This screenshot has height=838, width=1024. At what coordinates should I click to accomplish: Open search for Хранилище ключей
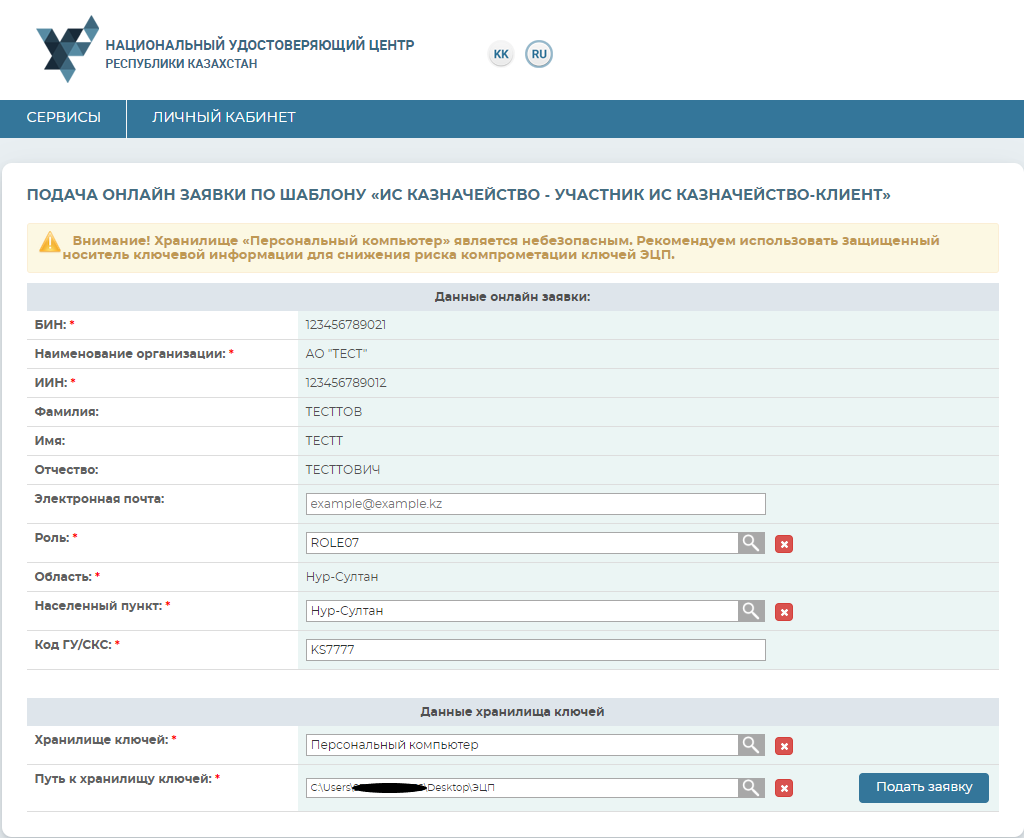pyautogui.click(x=751, y=745)
